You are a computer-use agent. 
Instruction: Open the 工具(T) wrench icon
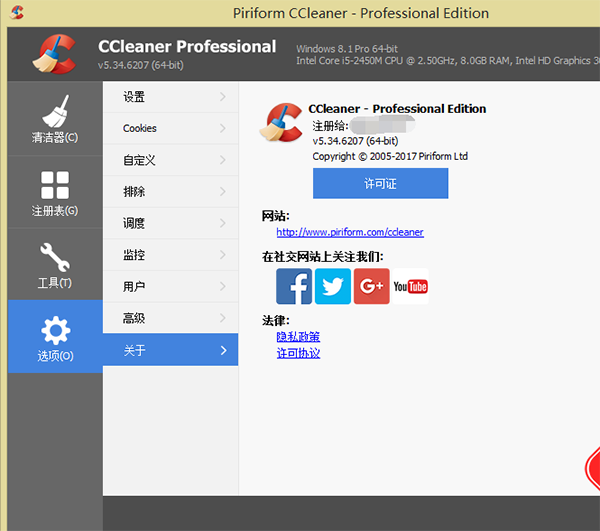pos(54,257)
